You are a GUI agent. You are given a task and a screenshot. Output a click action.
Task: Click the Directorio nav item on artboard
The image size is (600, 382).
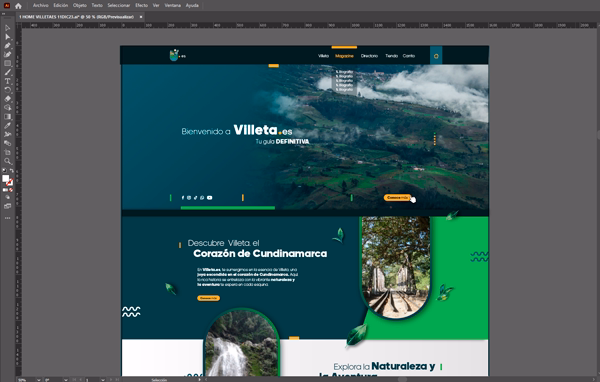[x=369, y=56]
